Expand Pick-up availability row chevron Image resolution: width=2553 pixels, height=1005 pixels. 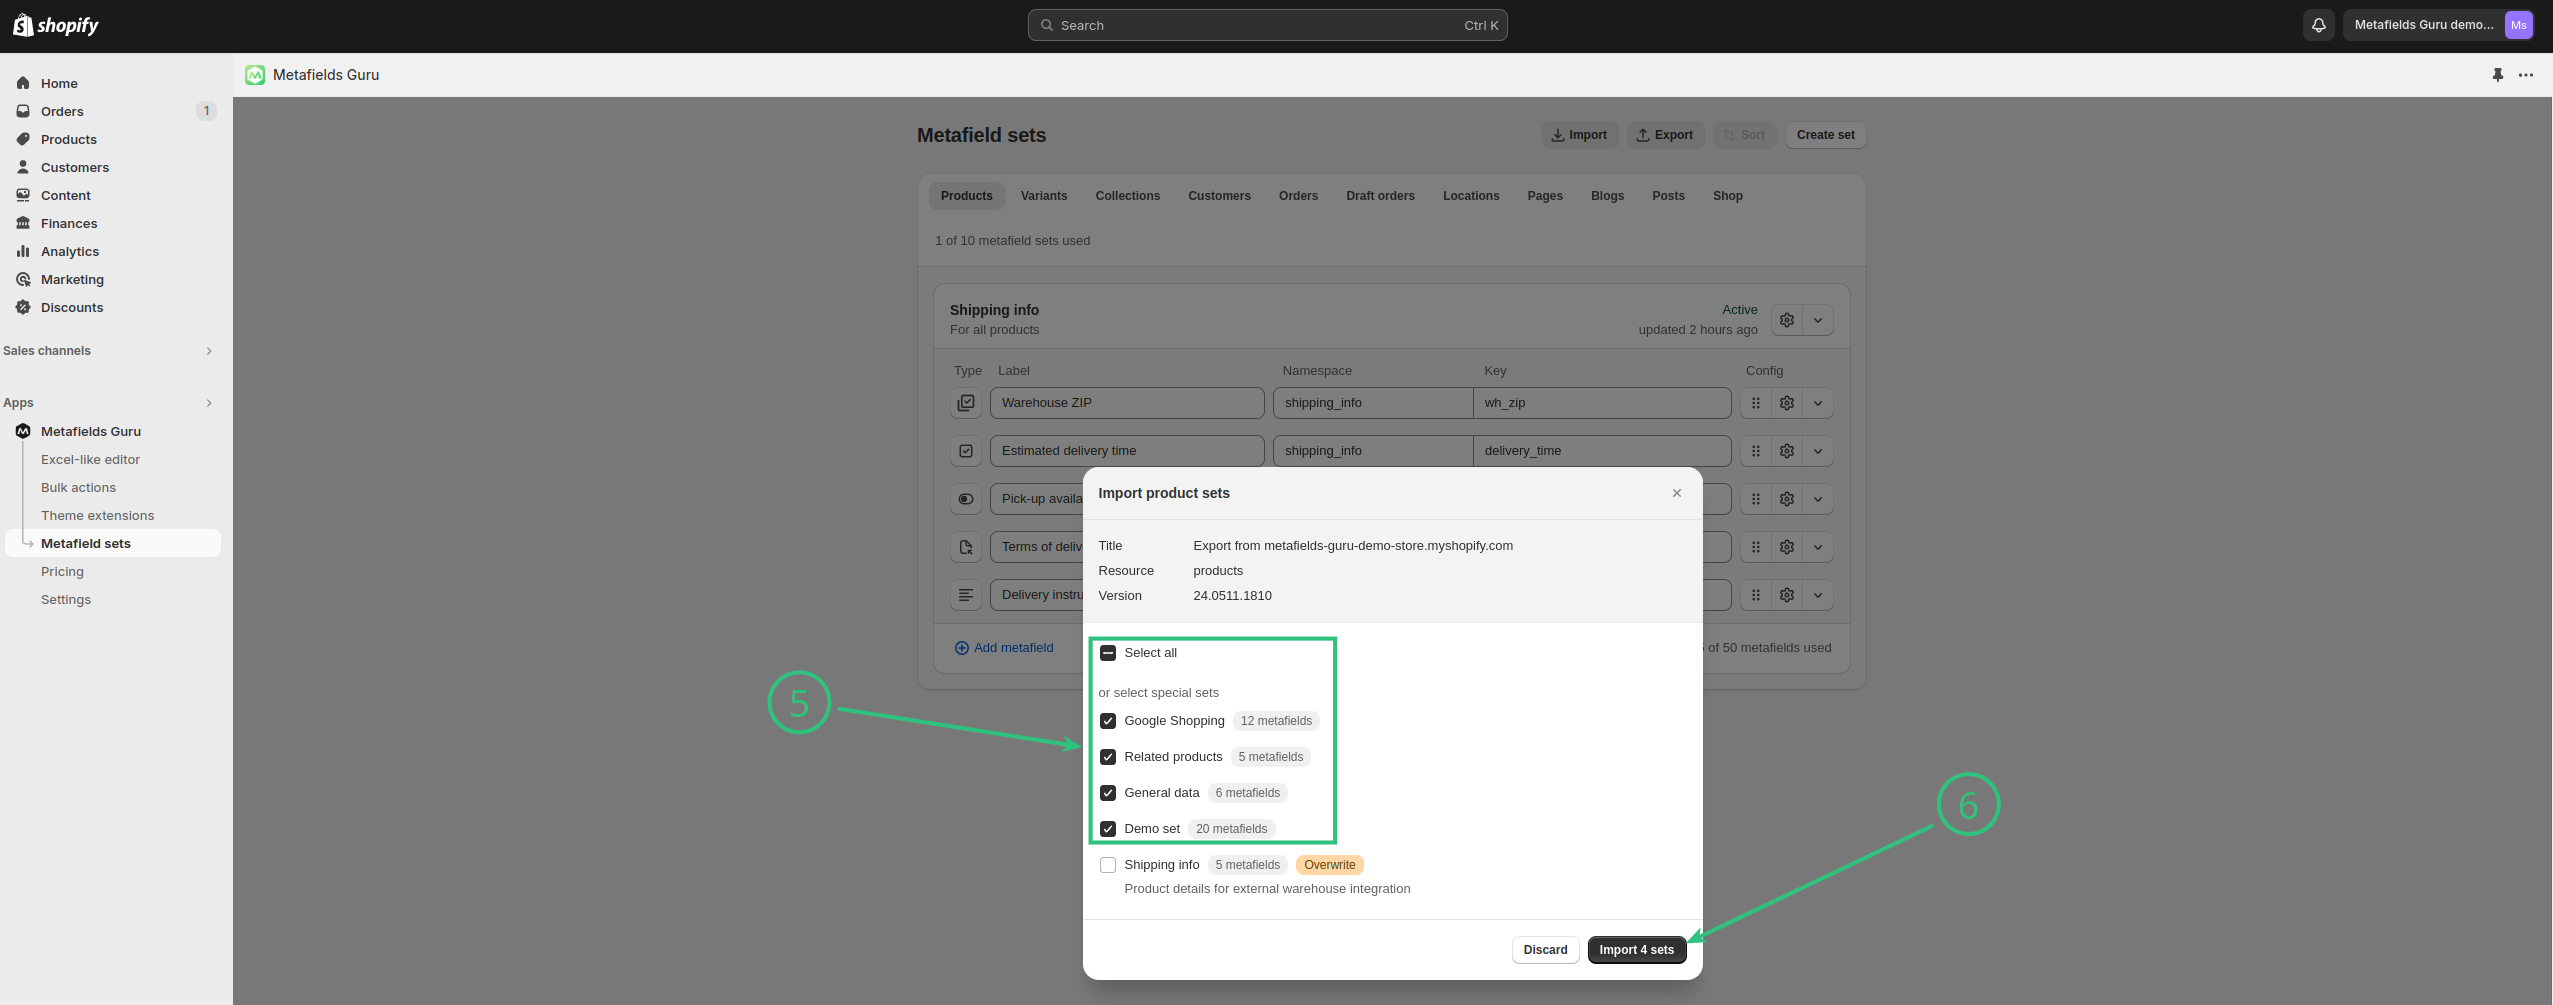coord(1817,499)
